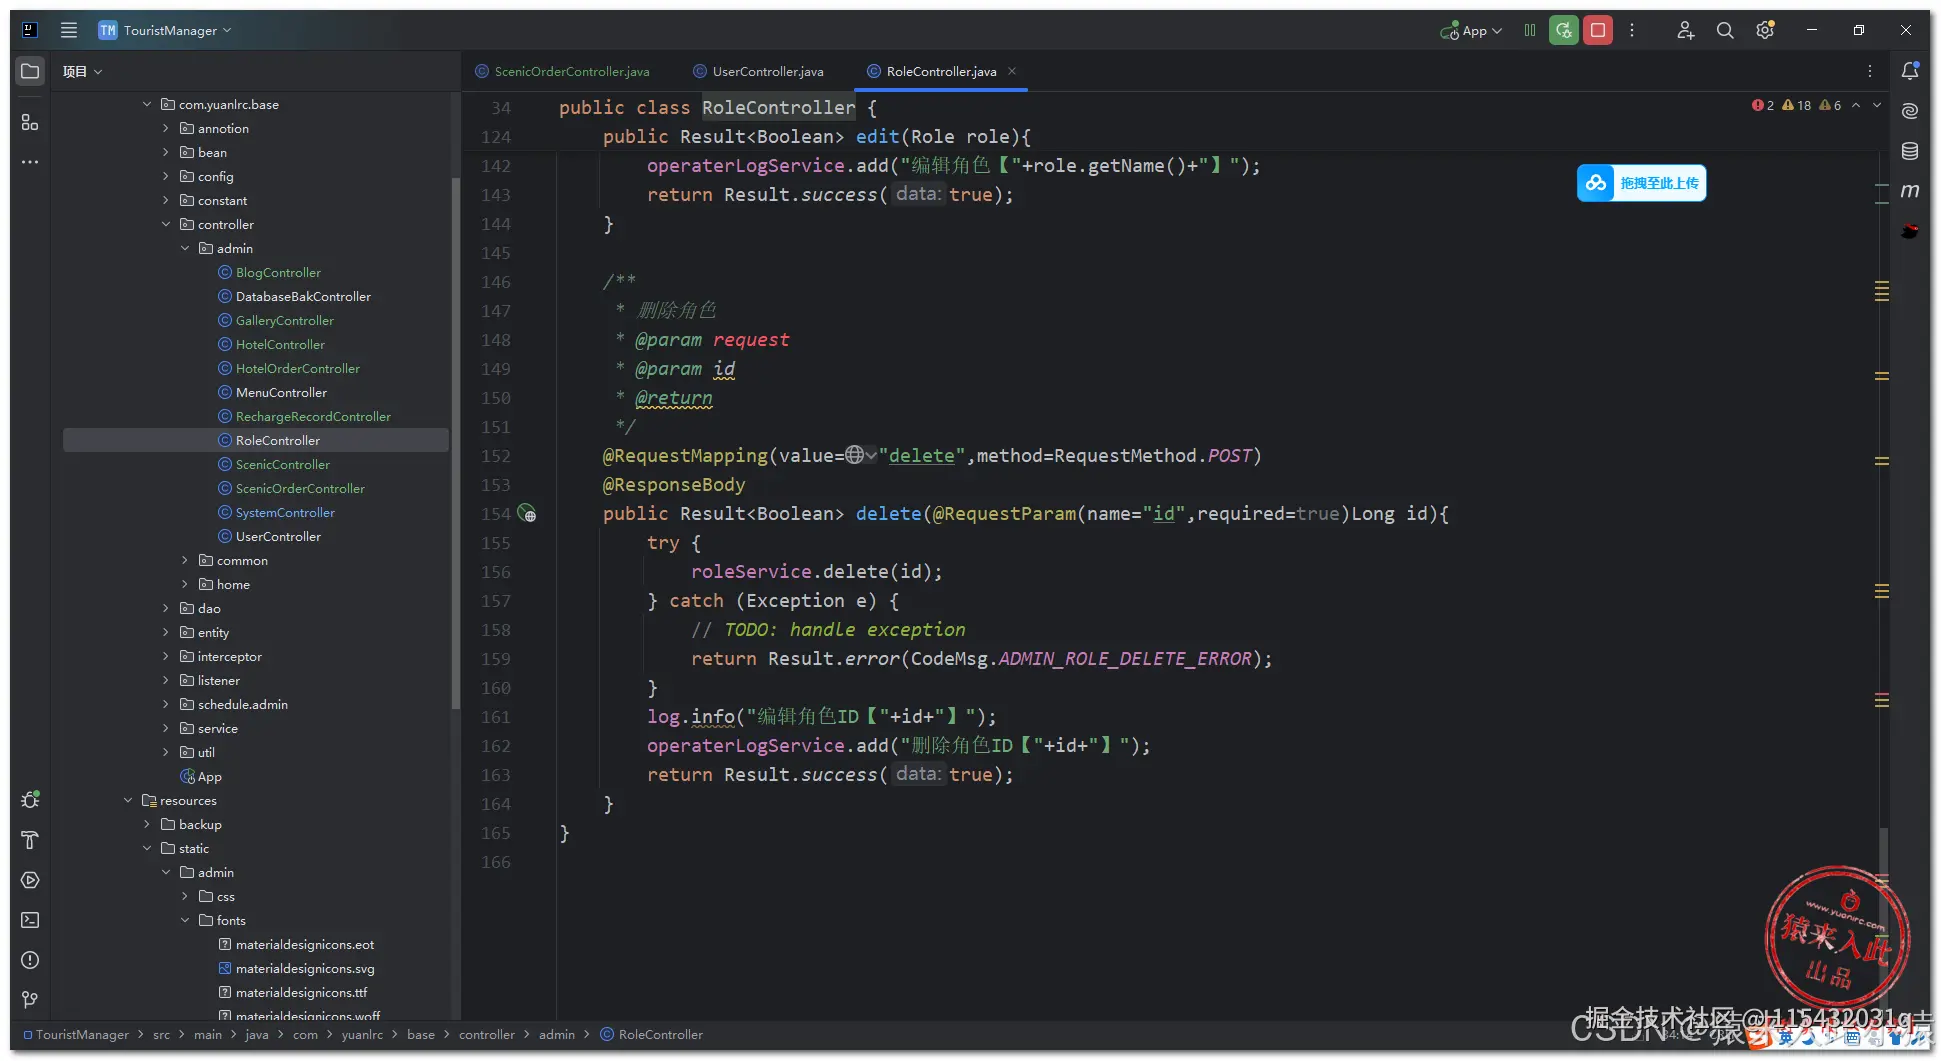1941x1061 pixels.
Task: Open the Build hammer tool window
Action: pos(30,840)
